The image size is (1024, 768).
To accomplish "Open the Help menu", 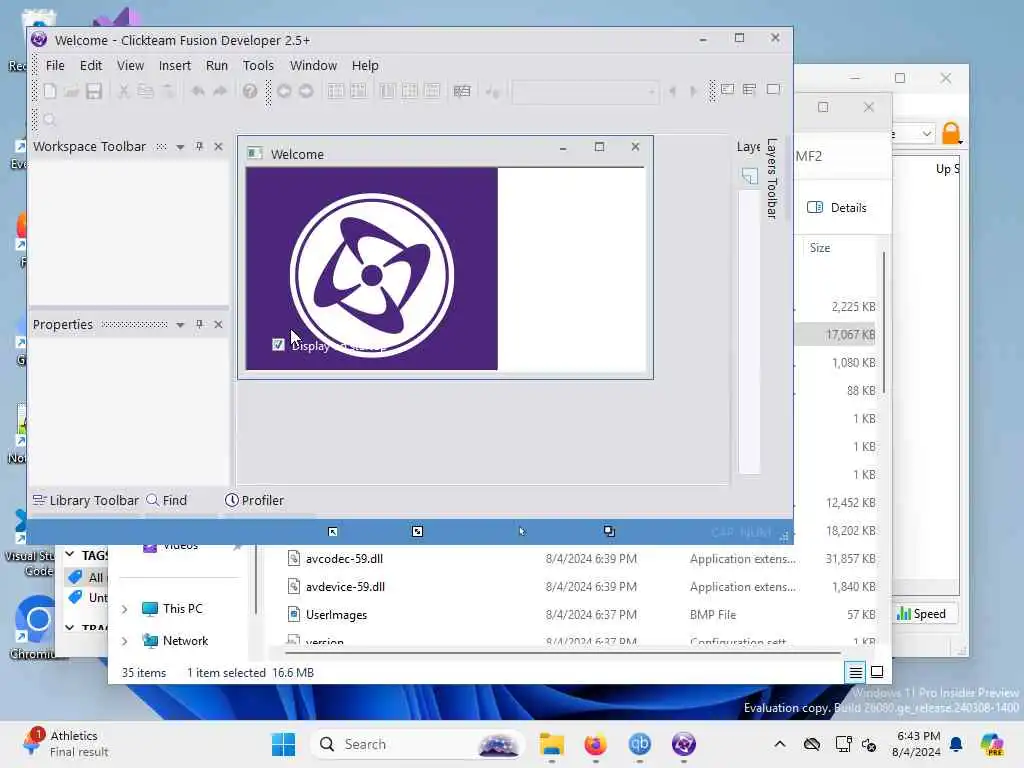I will tap(365, 65).
